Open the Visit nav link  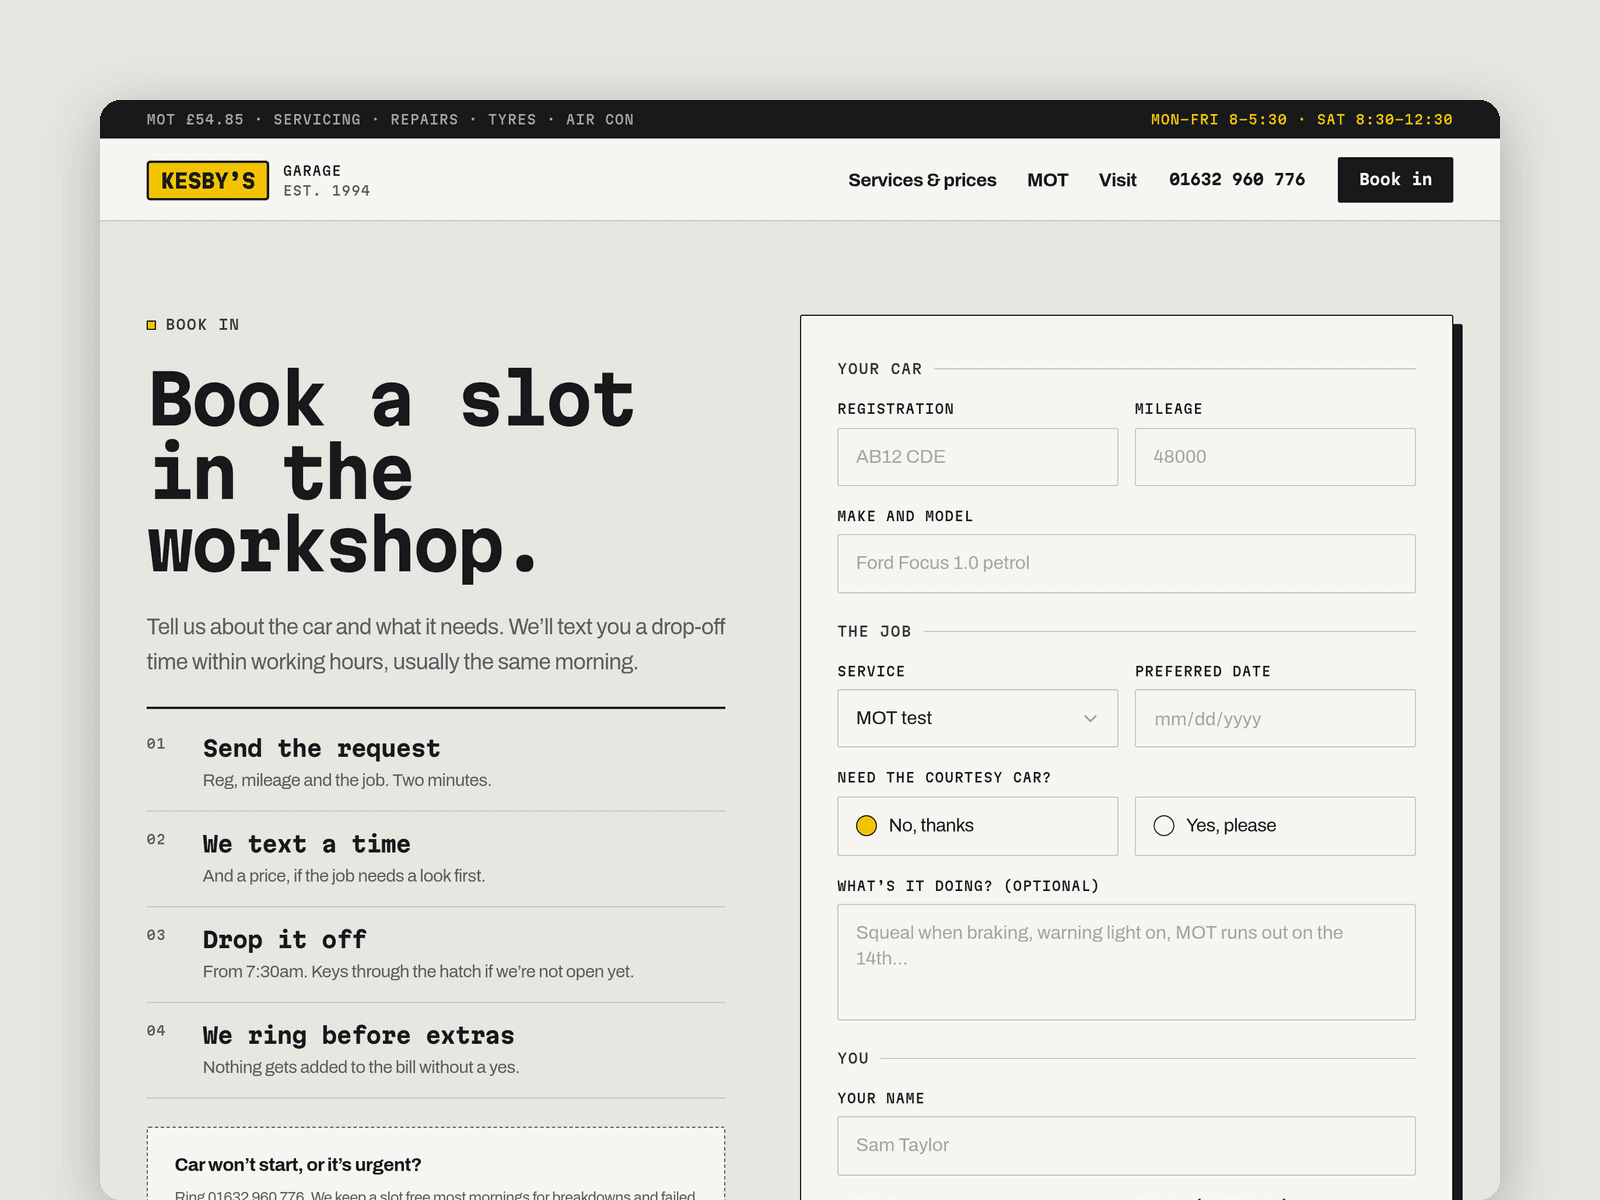(x=1117, y=180)
